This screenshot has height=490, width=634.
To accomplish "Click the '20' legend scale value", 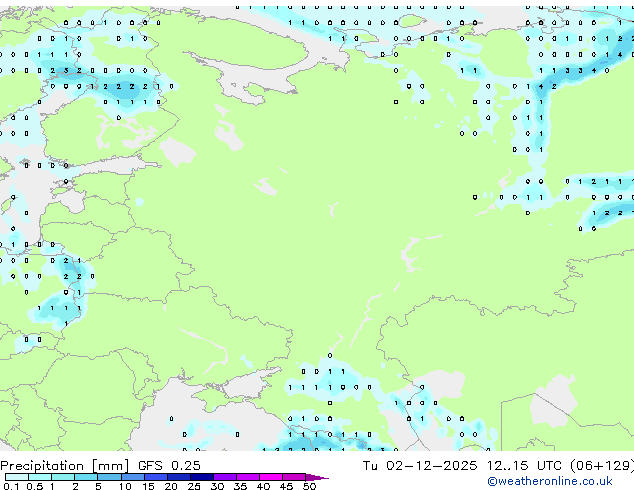I will tap(171, 486).
